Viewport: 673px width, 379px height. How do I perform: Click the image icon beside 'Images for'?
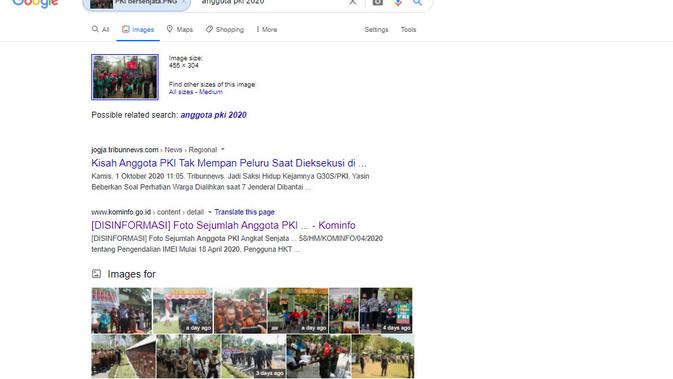click(x=97, y=274)
